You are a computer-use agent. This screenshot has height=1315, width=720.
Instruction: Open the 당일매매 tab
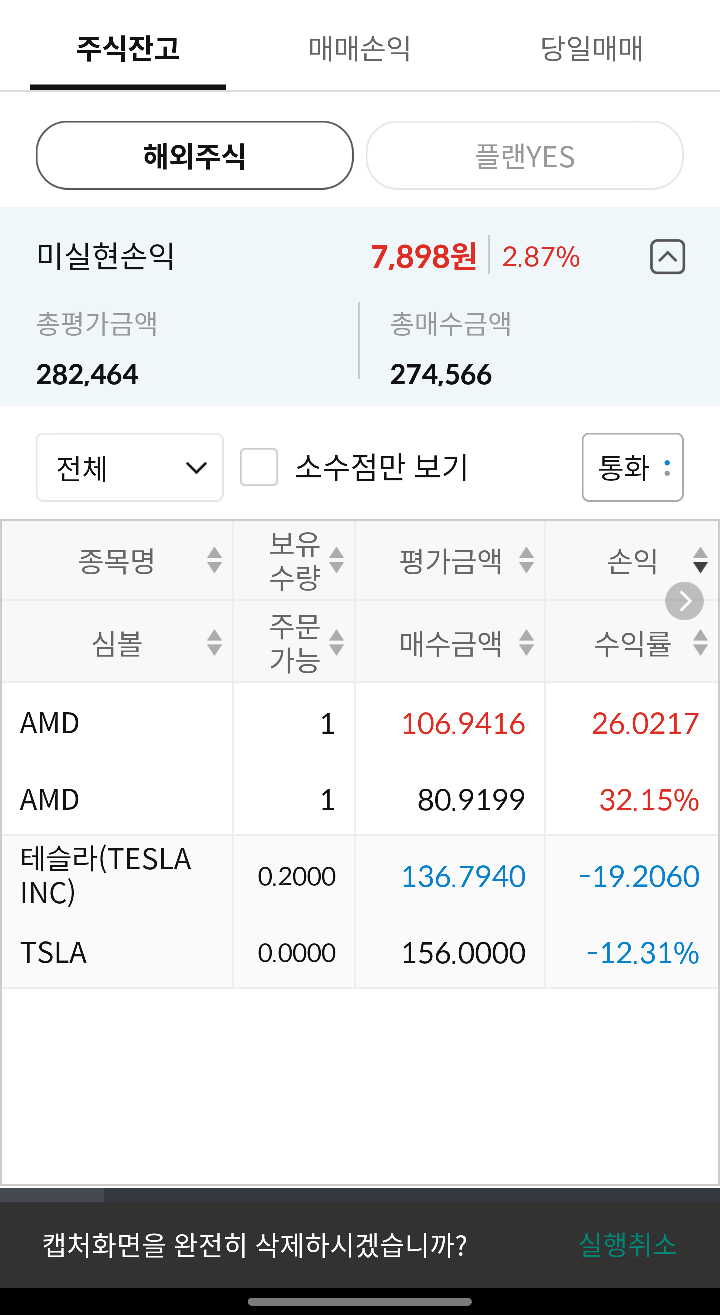(592, 48)
